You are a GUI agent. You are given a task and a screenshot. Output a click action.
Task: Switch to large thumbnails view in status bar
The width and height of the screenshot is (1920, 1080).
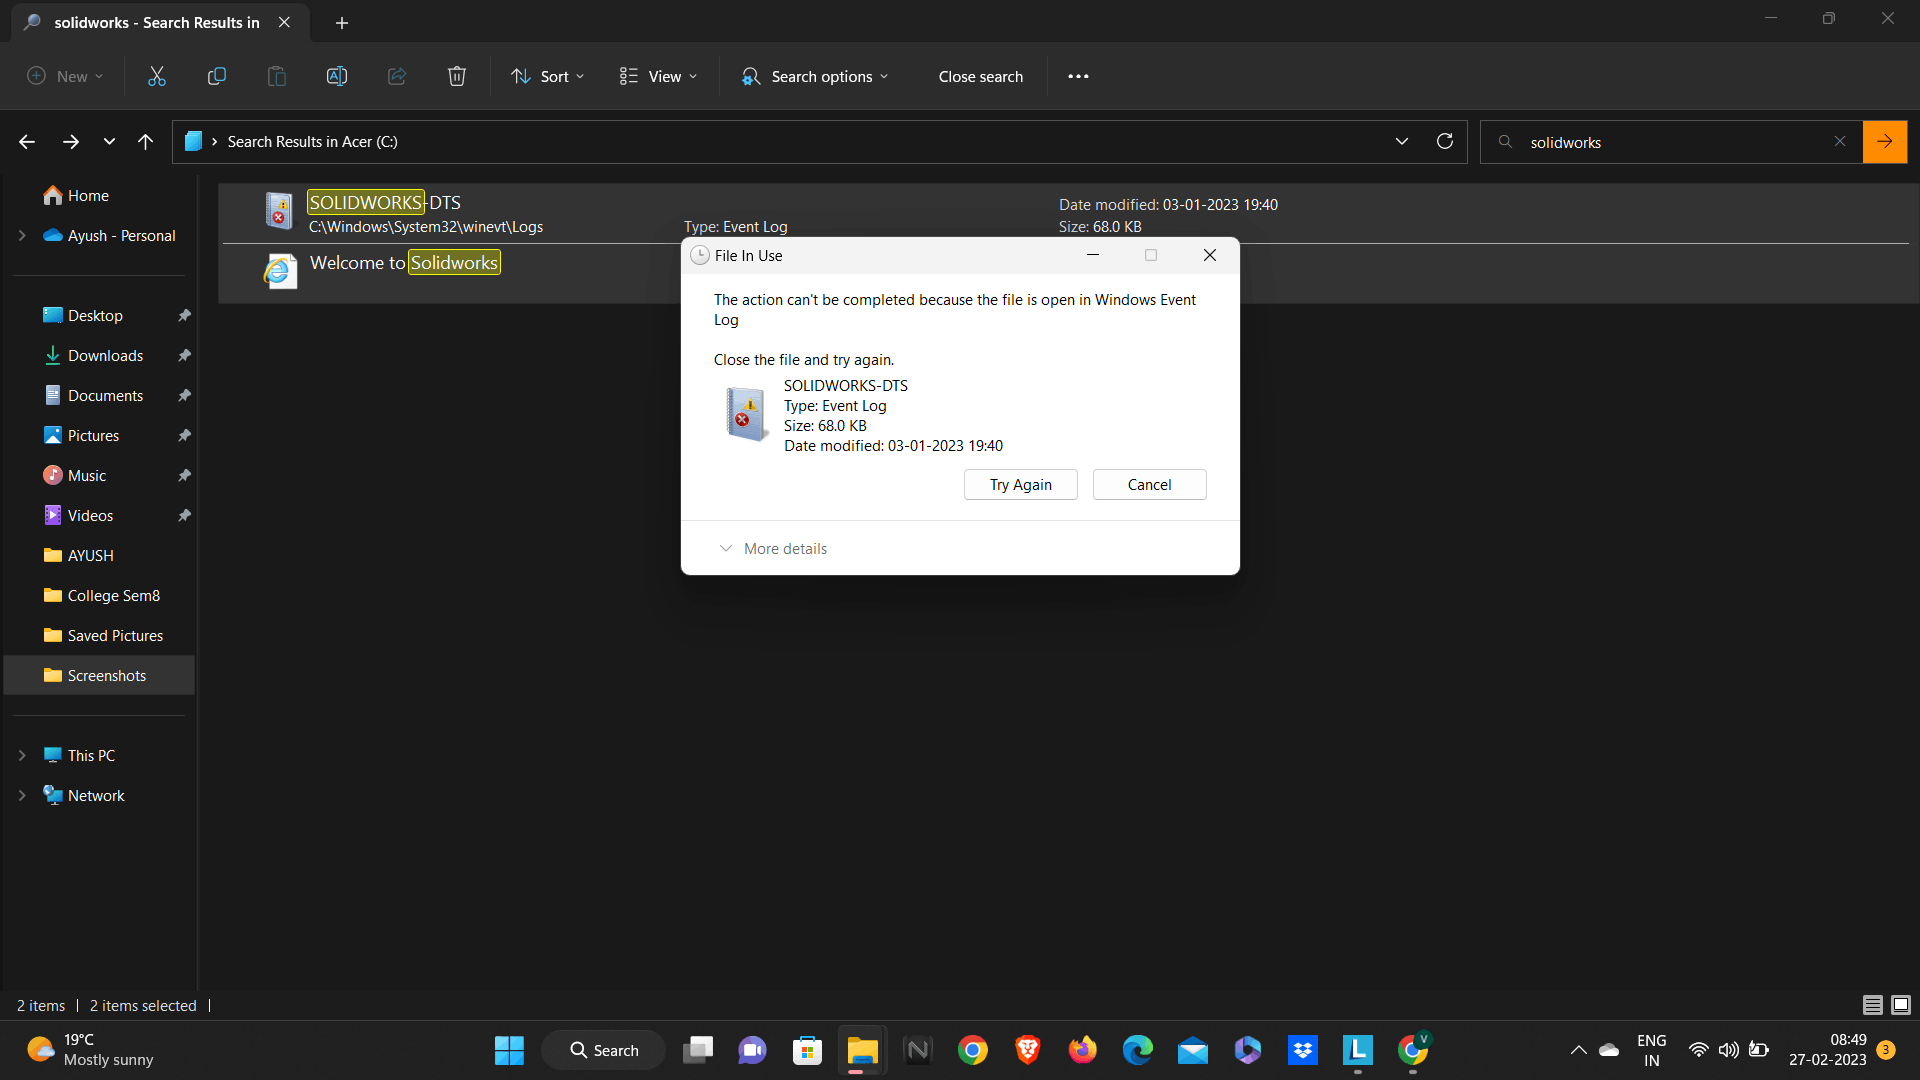click(1901, 1005)
